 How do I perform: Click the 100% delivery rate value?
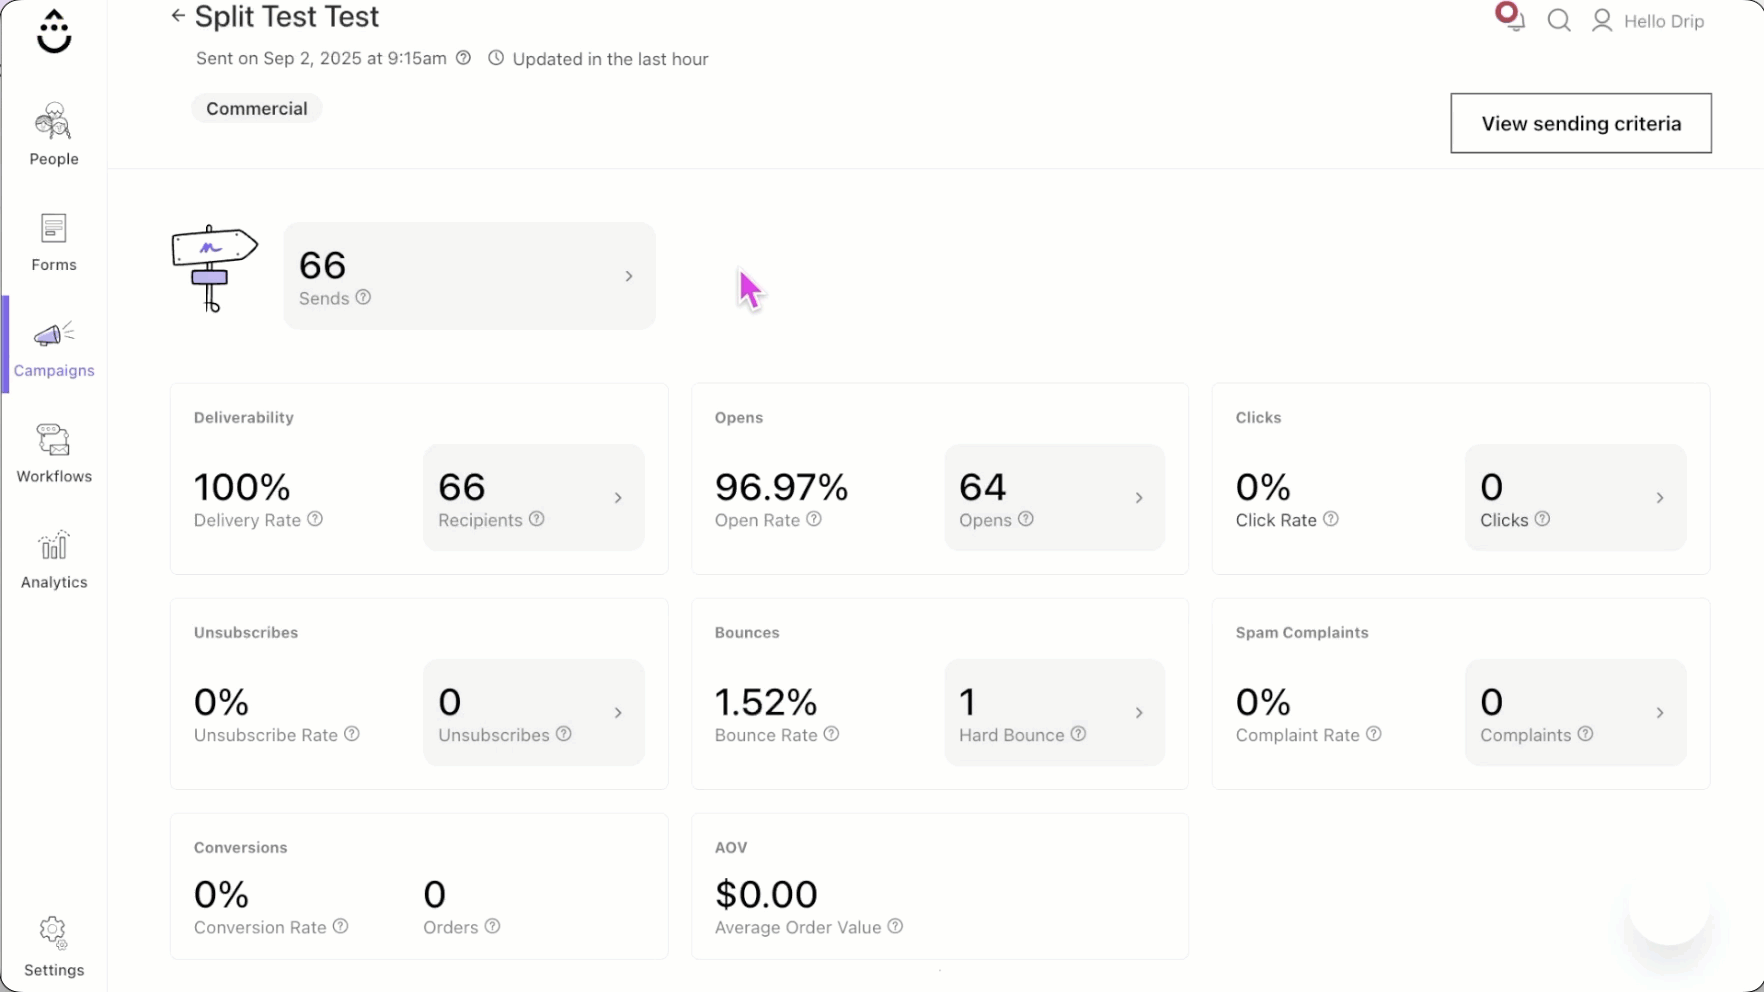[x=242, y=487]
